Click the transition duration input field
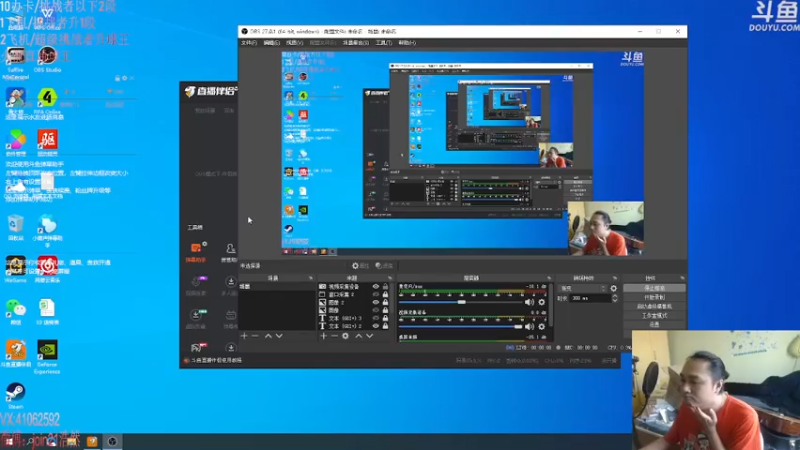The height and width of the screenshot is (450, 800). click(x=590, y=298)
